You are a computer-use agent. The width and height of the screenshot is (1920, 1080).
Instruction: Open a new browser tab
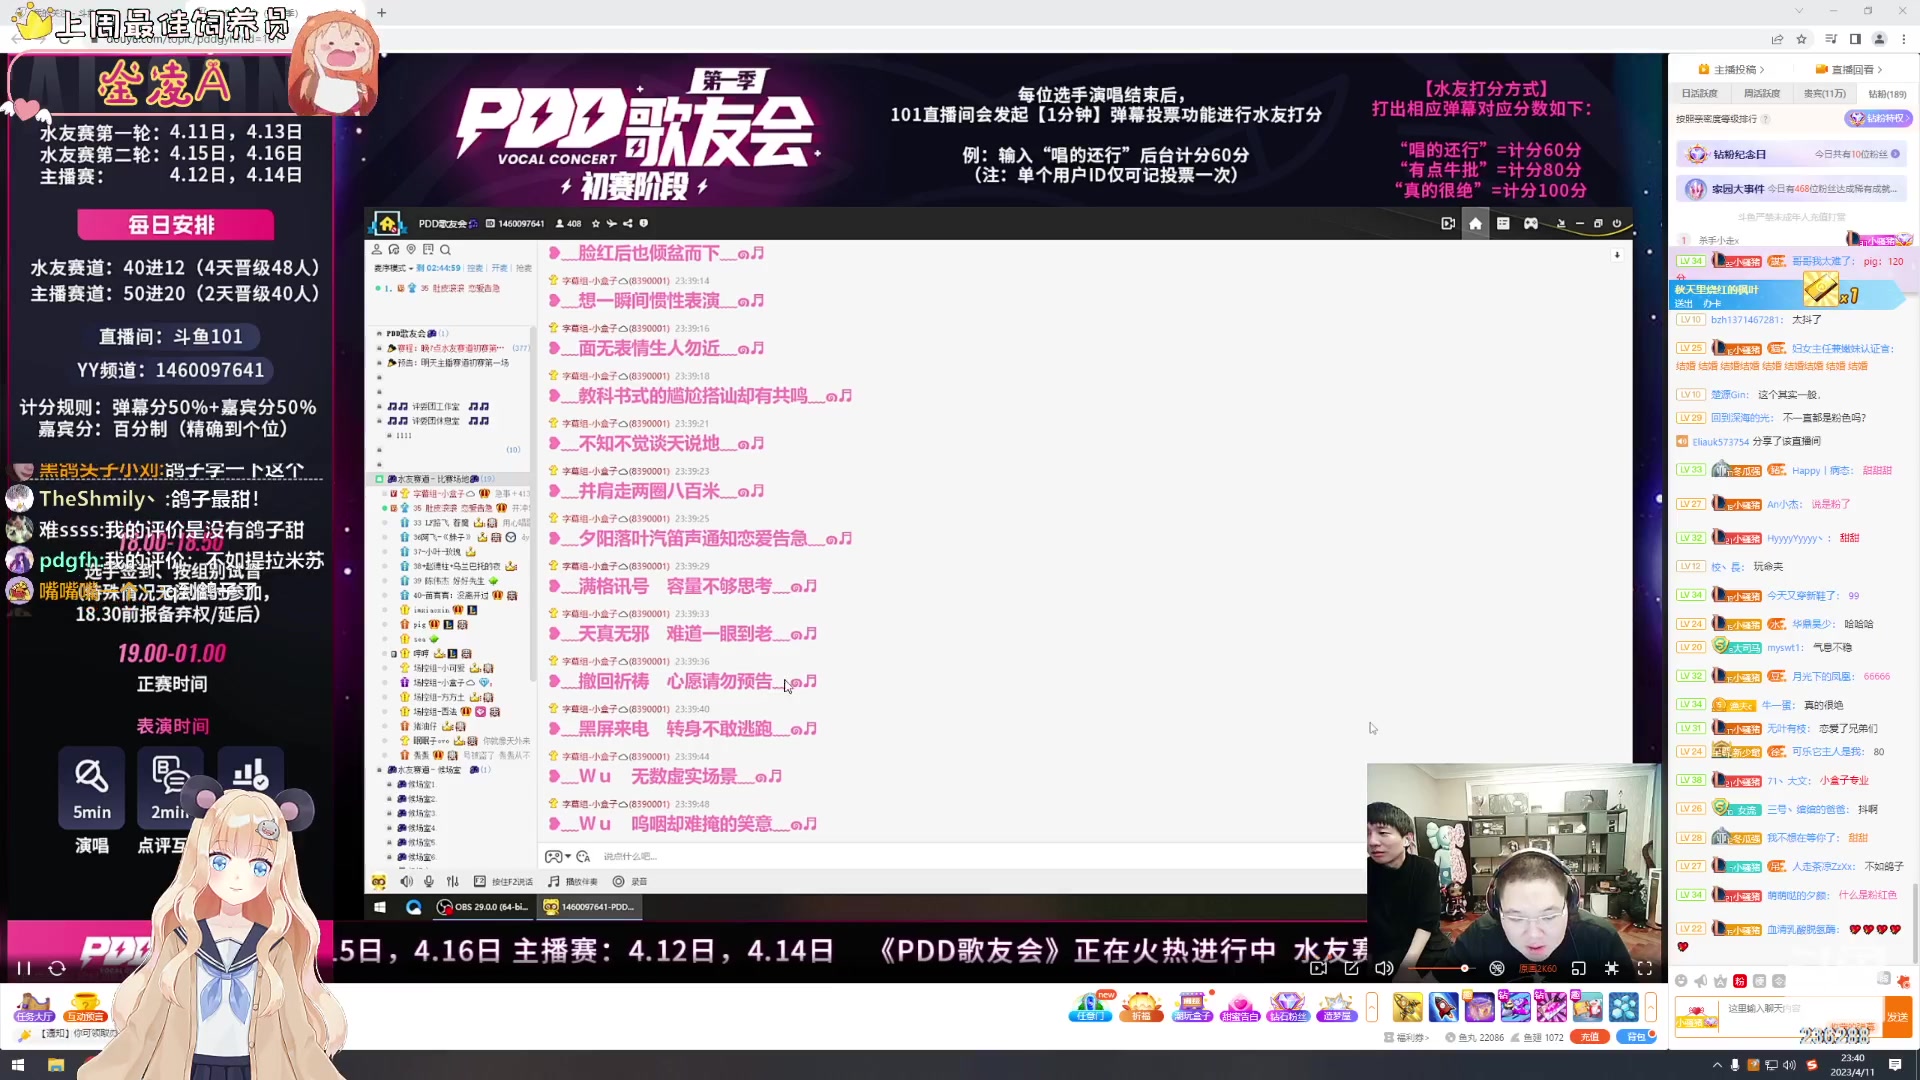coord(381,13)
